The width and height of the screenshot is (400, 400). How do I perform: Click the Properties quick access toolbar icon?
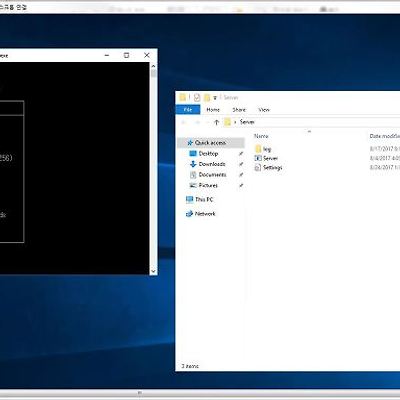pyautogui.click(x=197, y=97)
